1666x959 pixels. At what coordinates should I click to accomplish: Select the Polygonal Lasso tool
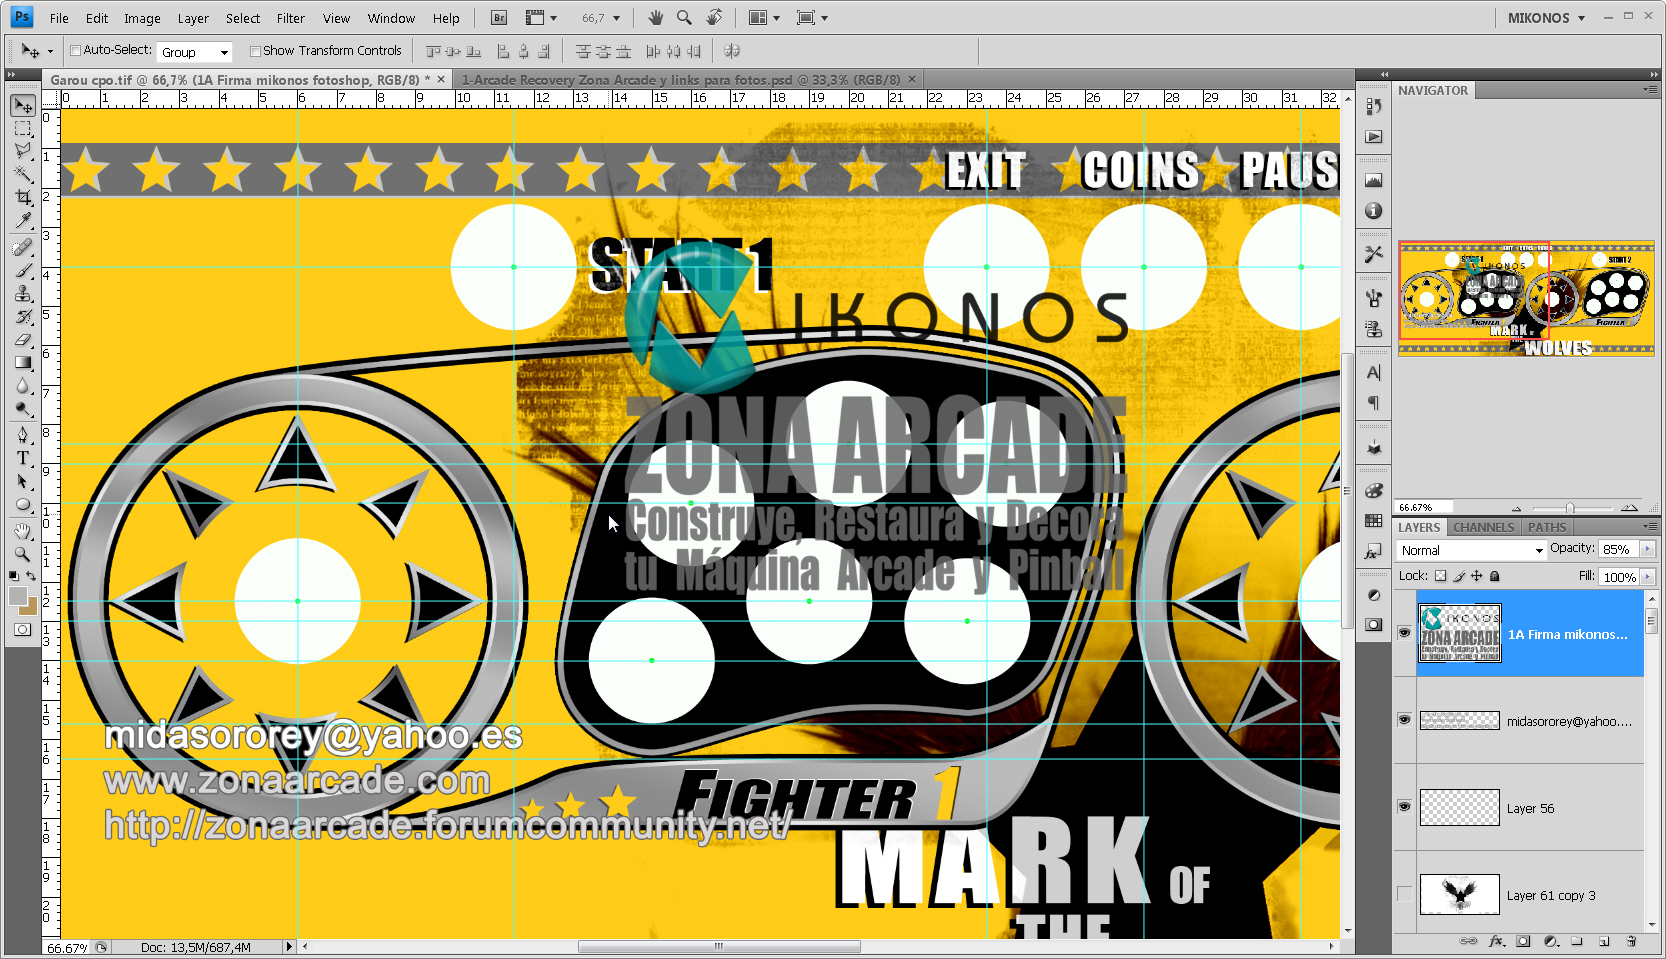click(23, 151)
